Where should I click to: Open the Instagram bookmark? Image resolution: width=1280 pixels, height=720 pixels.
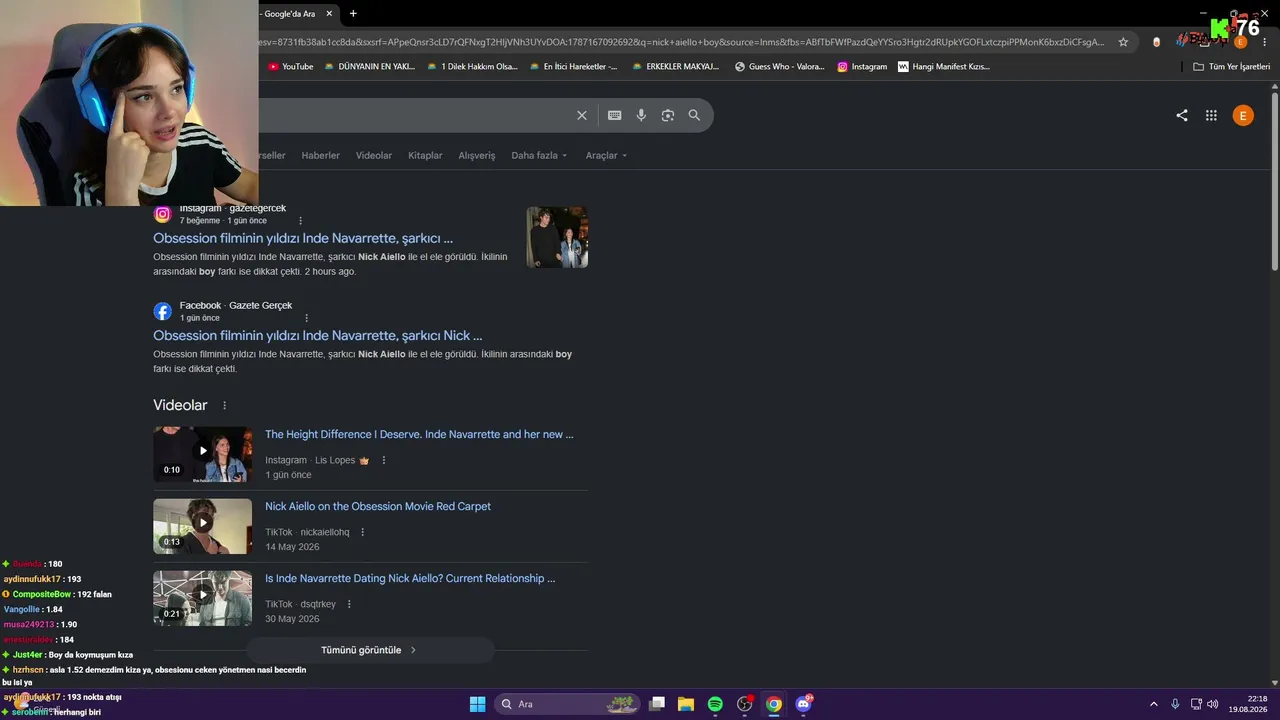tap(862, 67)
